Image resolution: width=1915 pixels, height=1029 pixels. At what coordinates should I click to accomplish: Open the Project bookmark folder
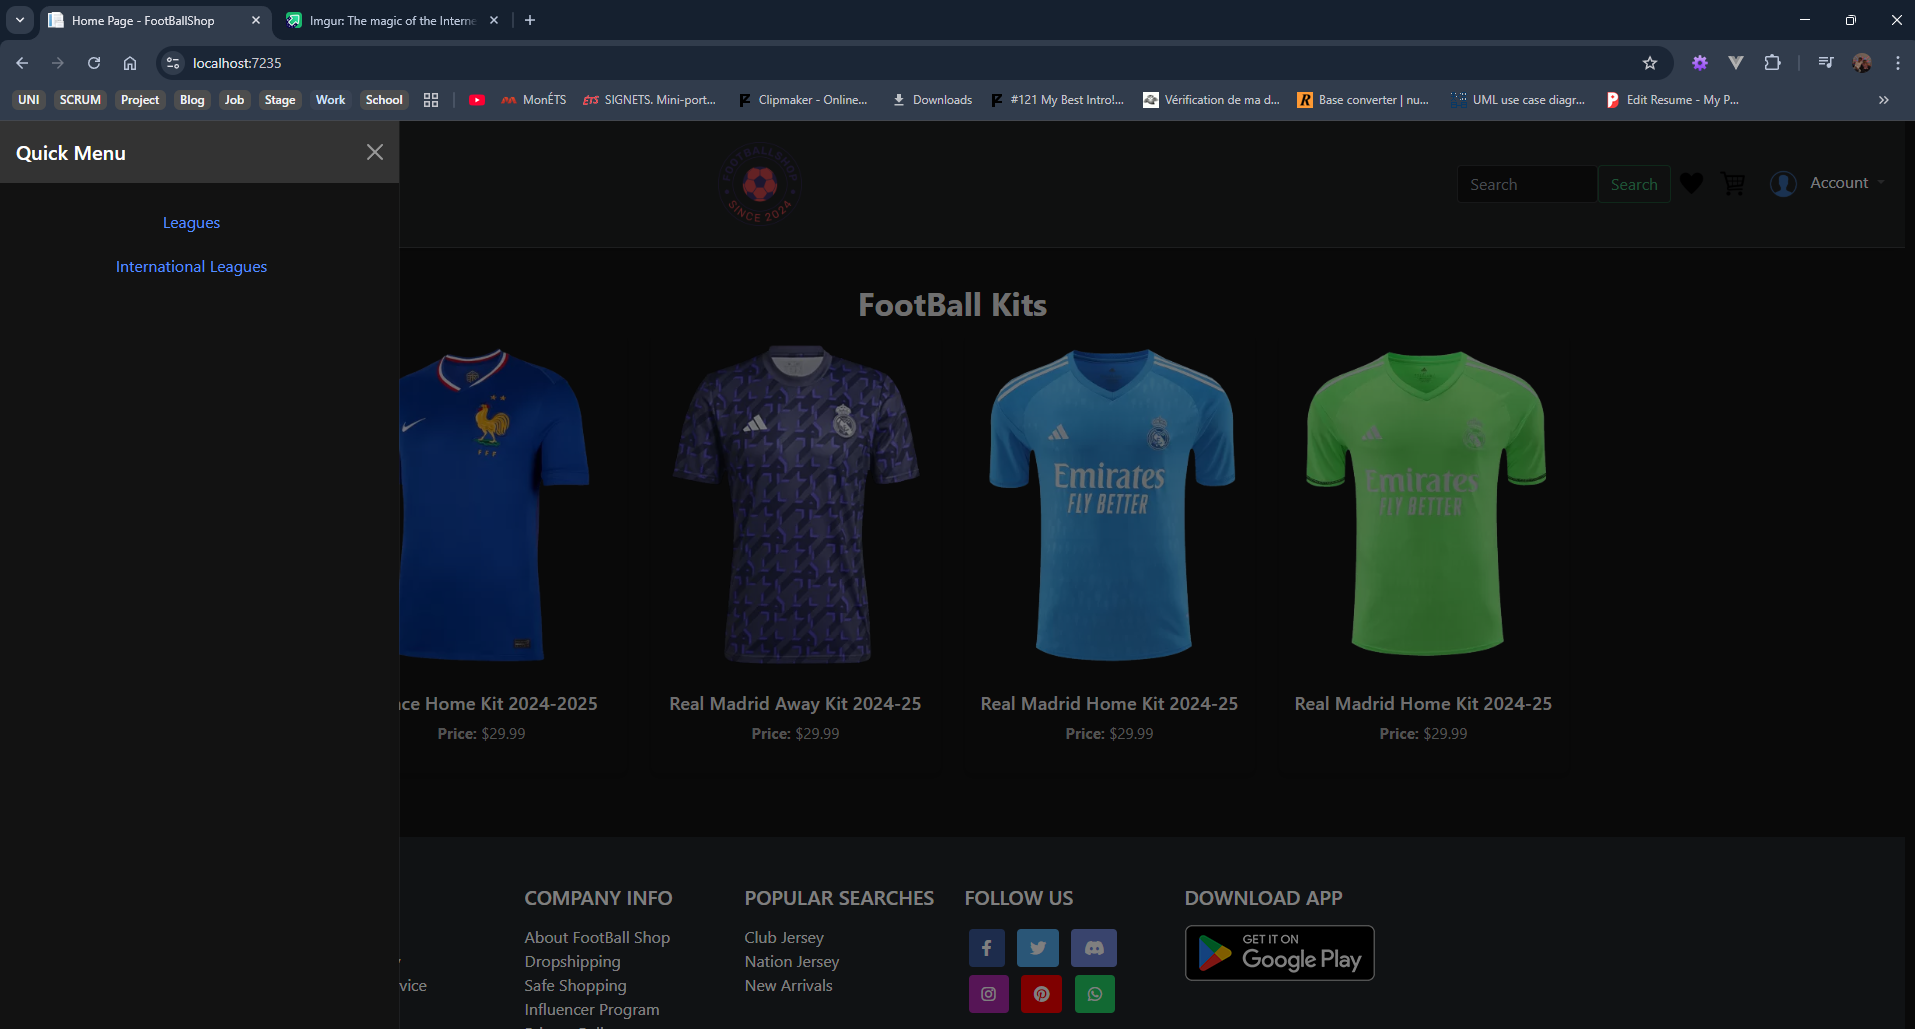pyautogui.click(x=140, y=100)
